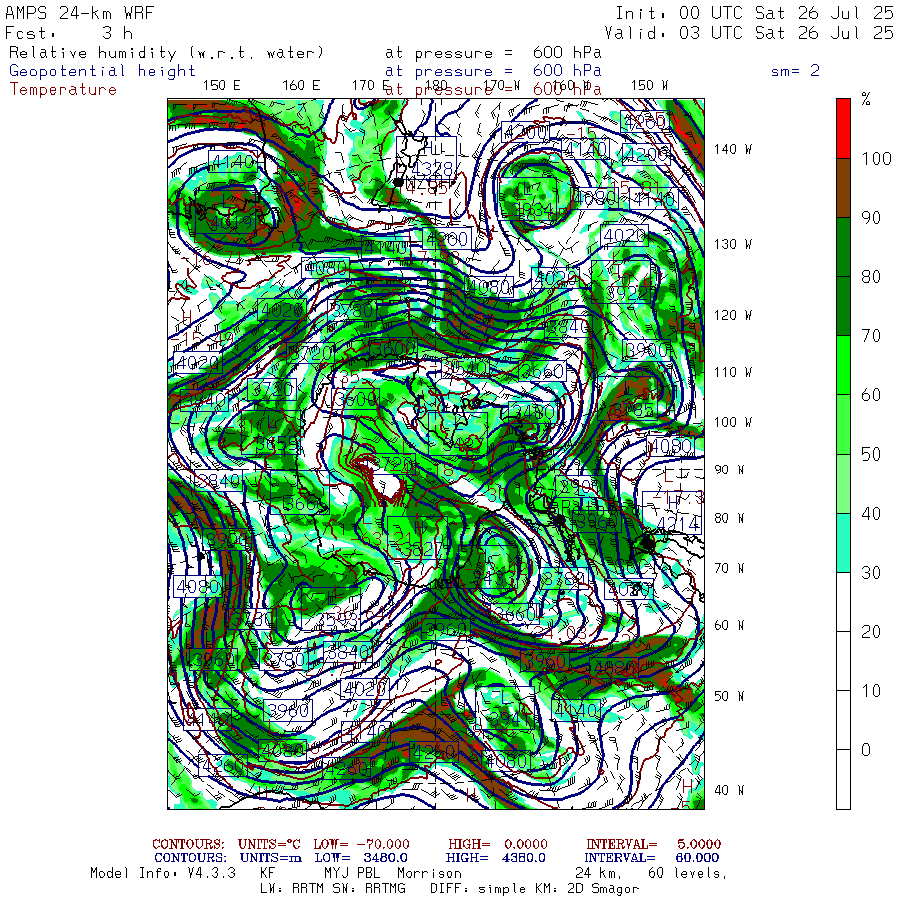900x900 pixels.
Task: Click the light green 40–50% colorbar segment
Action: 843,483
